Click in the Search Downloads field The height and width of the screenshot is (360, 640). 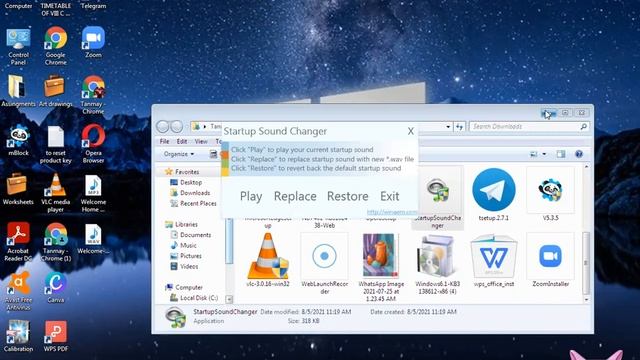529,127
